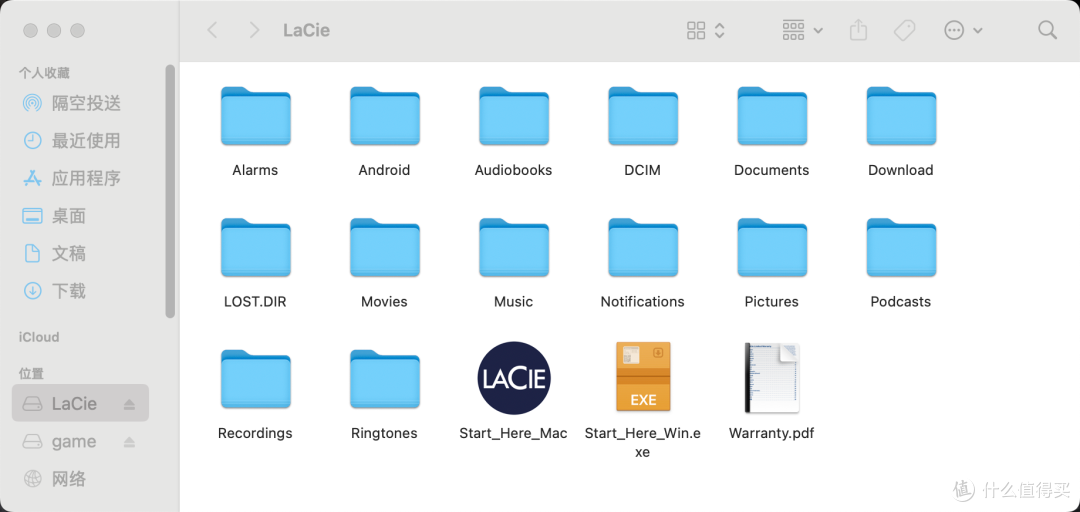
Task: Click the Share toolbar button
Action: coord(858,30)
